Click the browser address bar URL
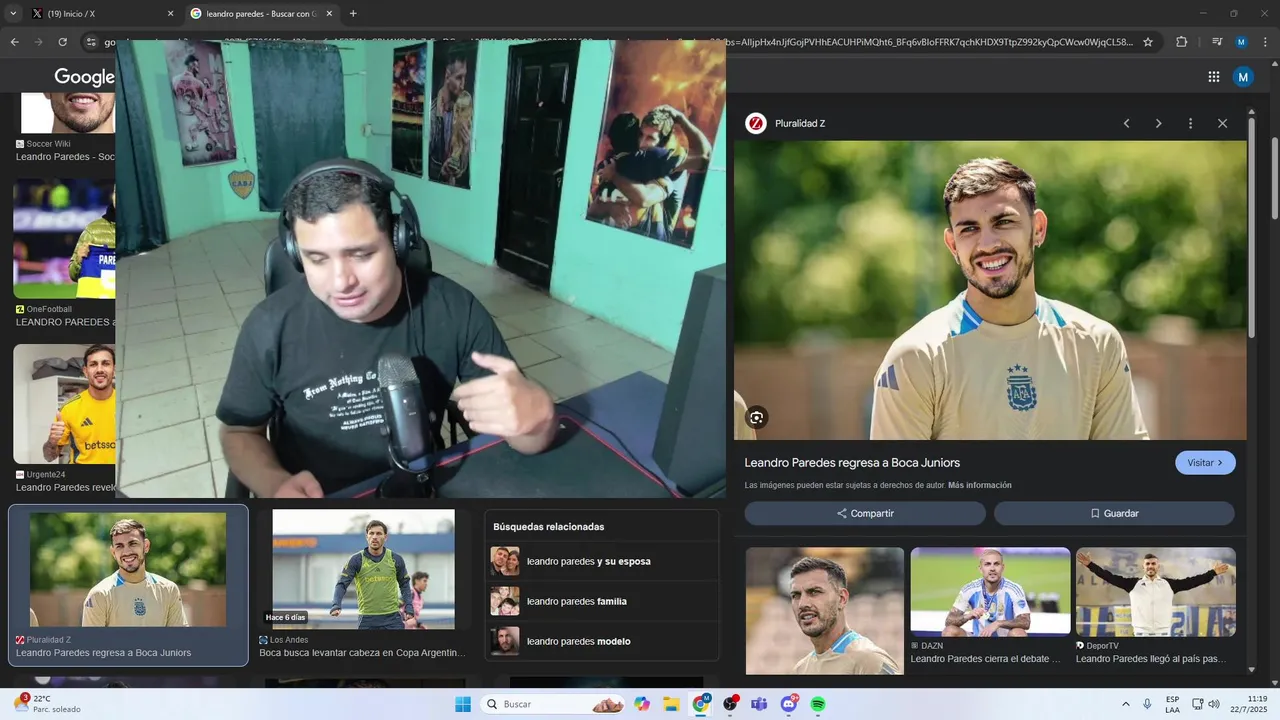This screenshot has height=720, width=1280. click(620, 42)
